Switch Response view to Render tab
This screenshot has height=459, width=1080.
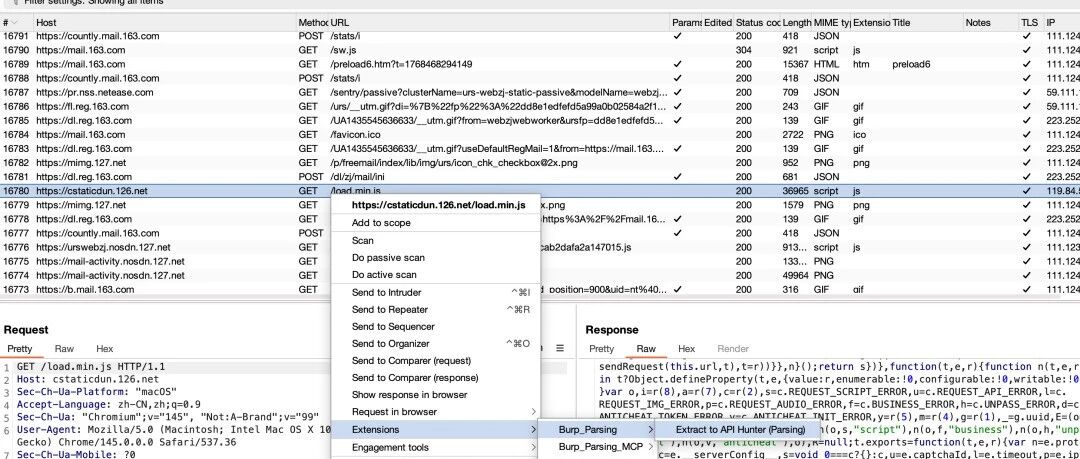pyautogui.click(x=733, y=349)
